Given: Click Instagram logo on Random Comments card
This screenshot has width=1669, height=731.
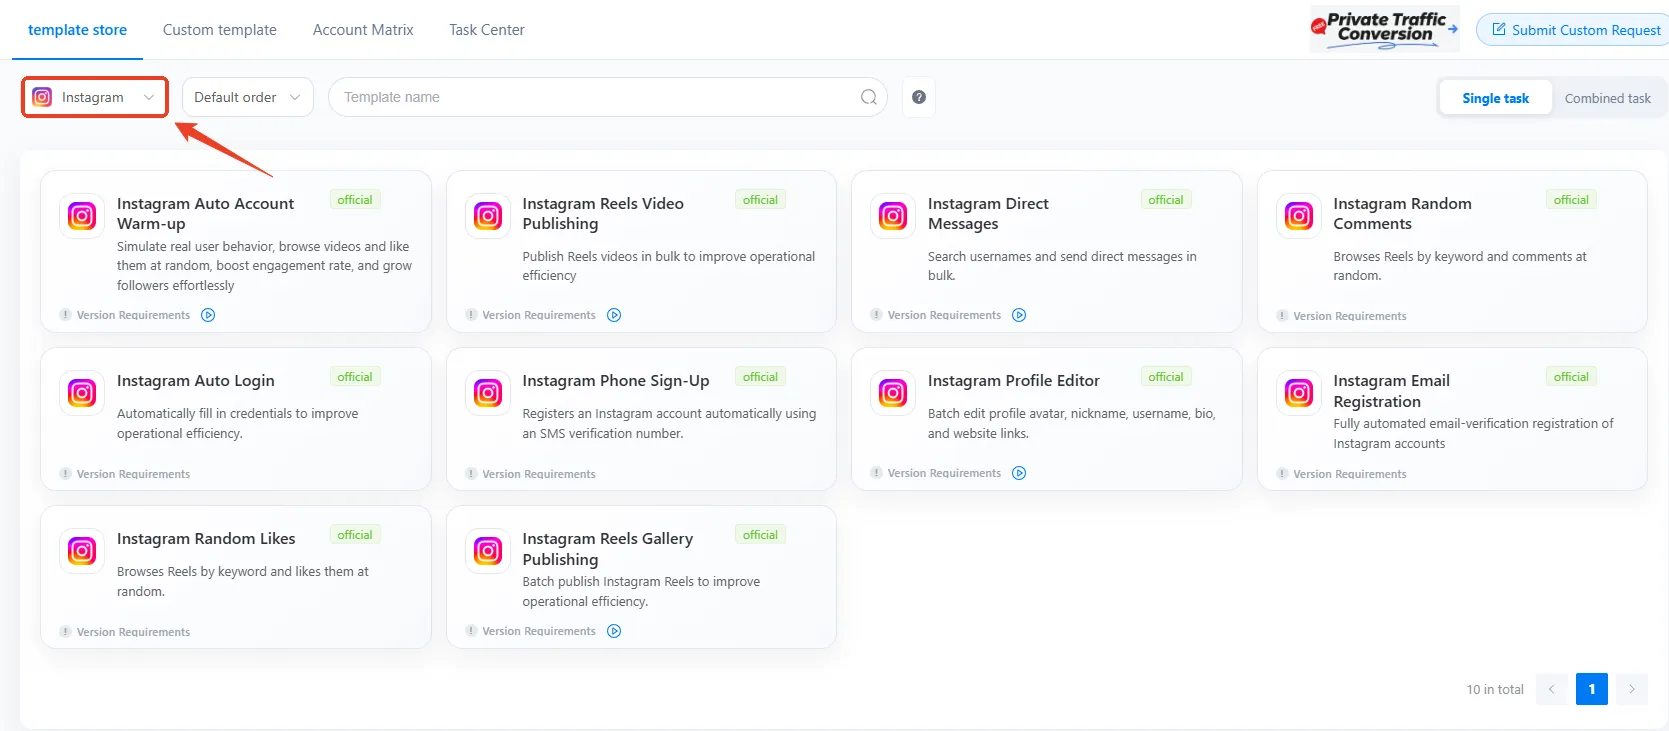Looking at the screenshot, I should (x=1299, y=216).
